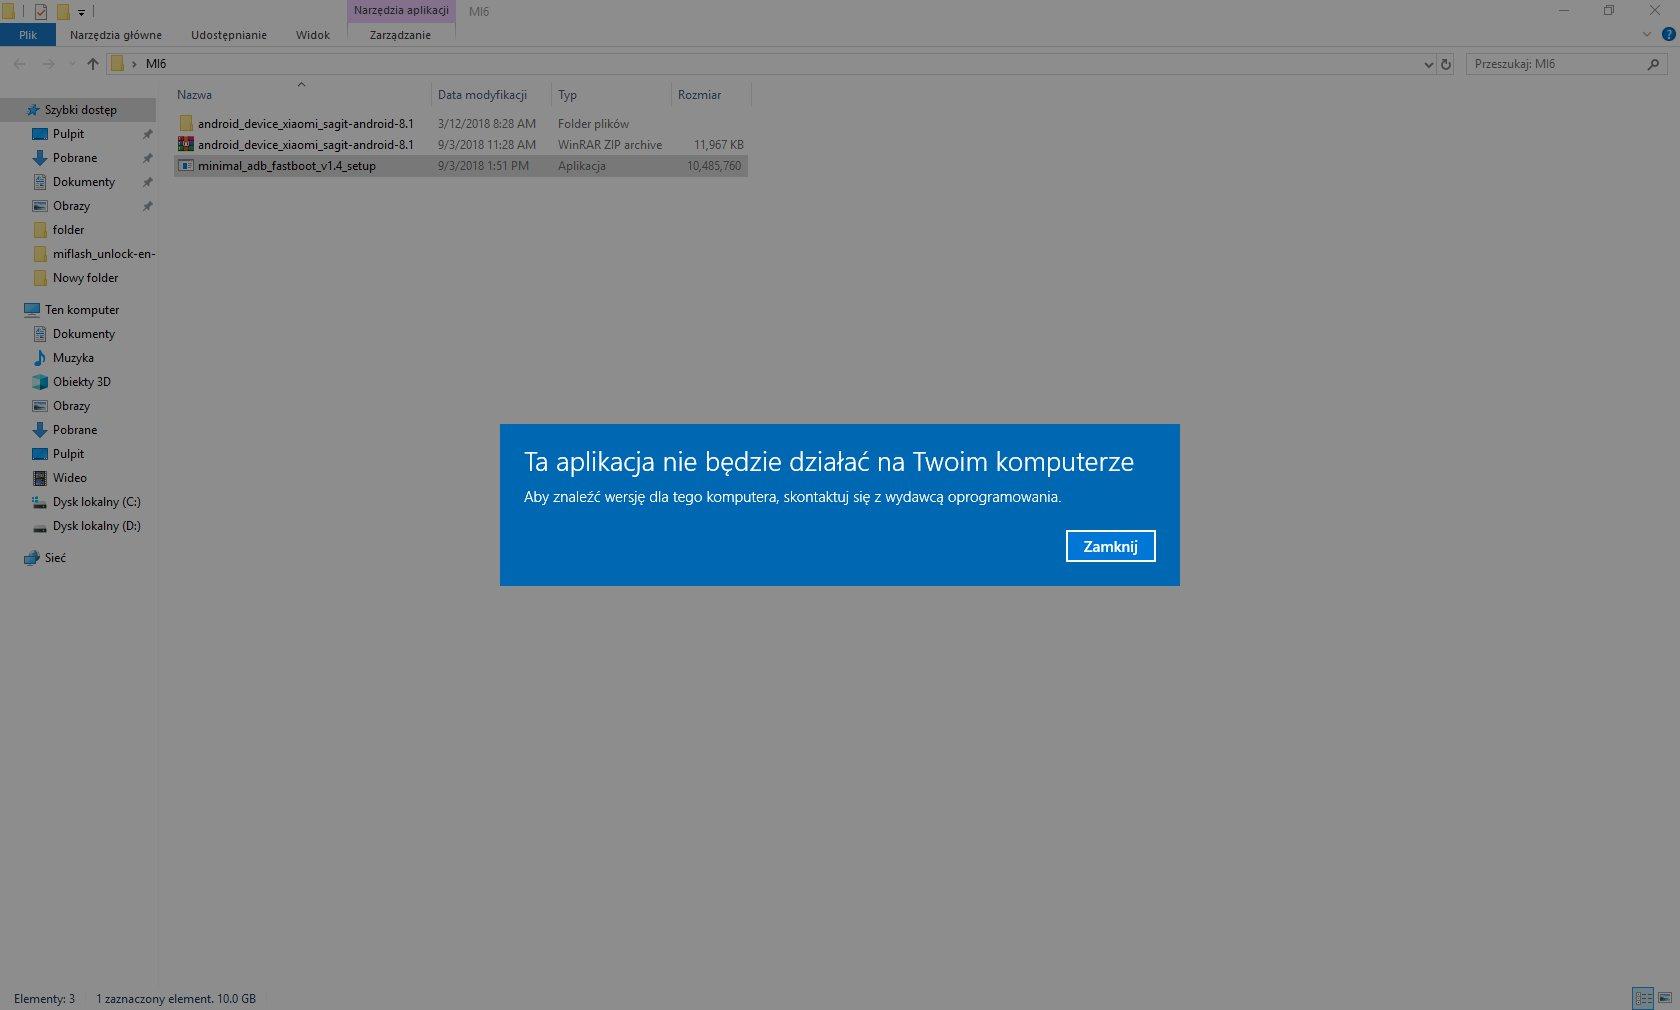Click the Sieć network icon in sidebar
This screenshot has height=1010, width=1680.
(32, 558)
